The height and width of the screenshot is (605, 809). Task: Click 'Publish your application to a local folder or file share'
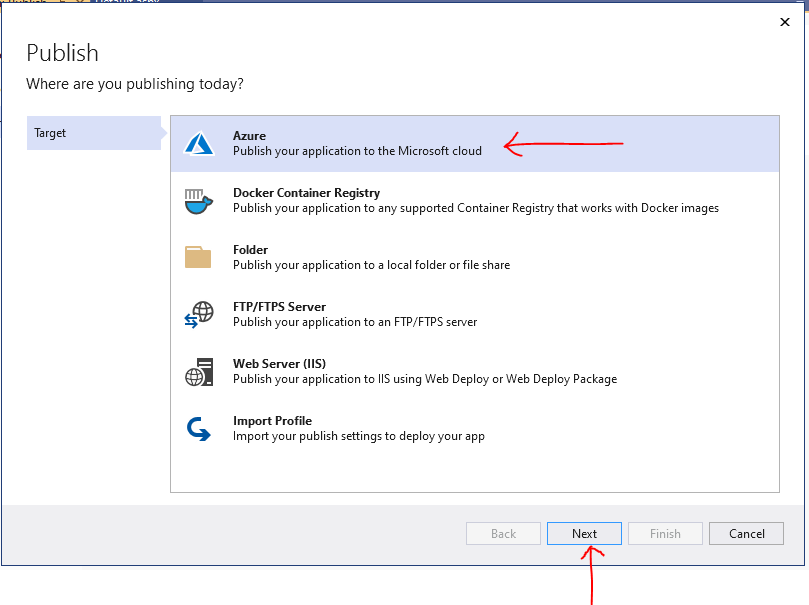(x=371, y=265)
